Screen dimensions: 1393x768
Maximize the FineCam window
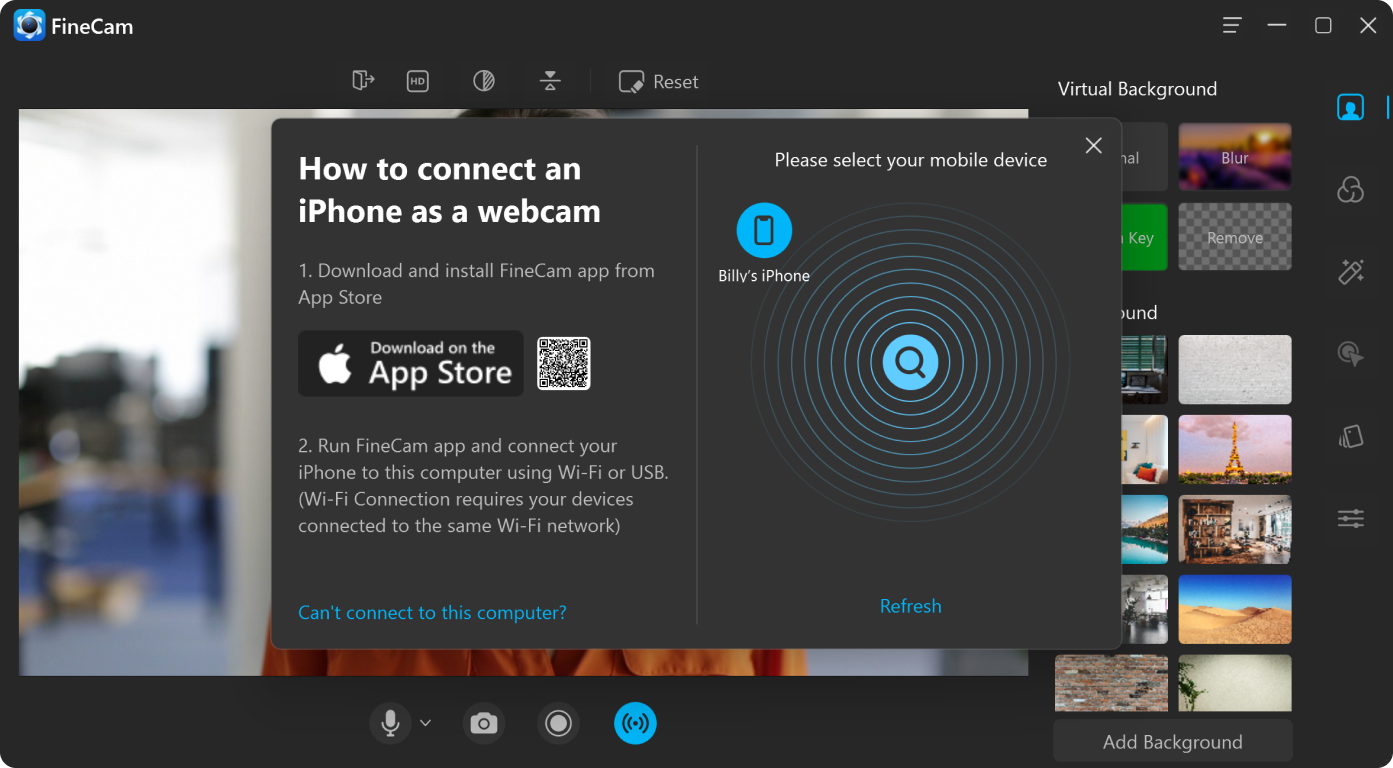coord(1323,25)
